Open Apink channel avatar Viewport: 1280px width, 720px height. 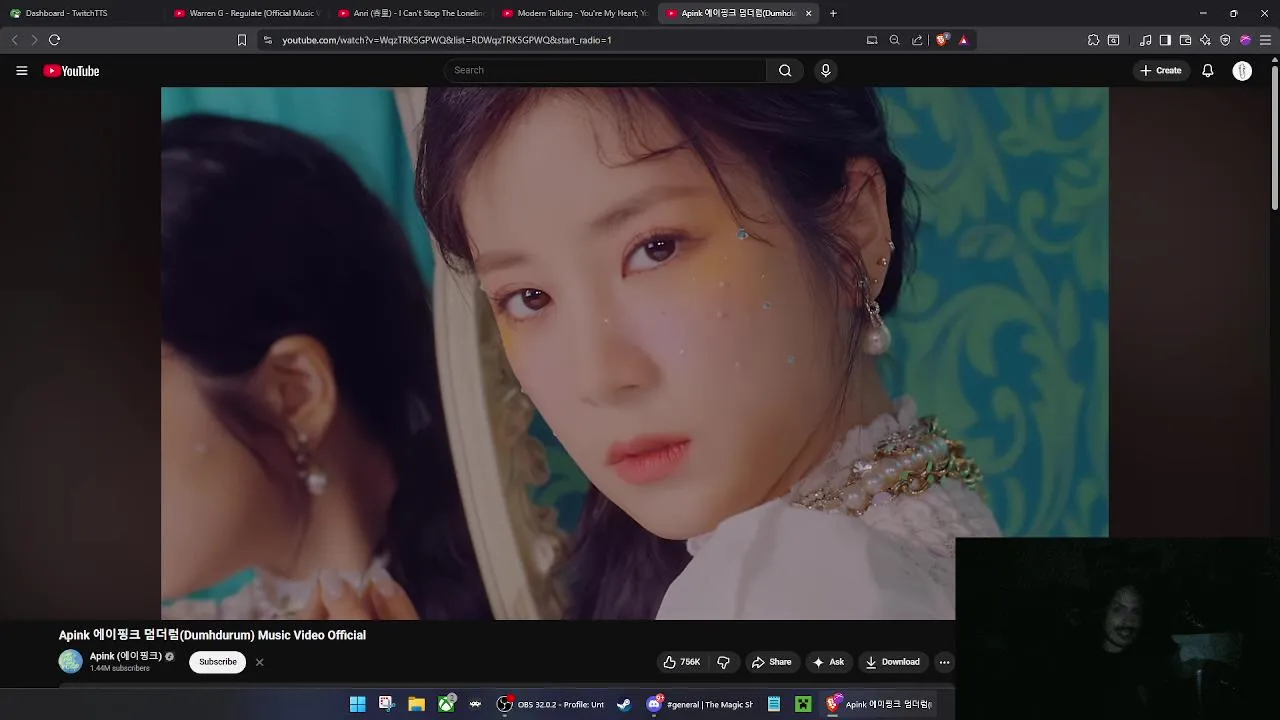[x=71, y=661]
